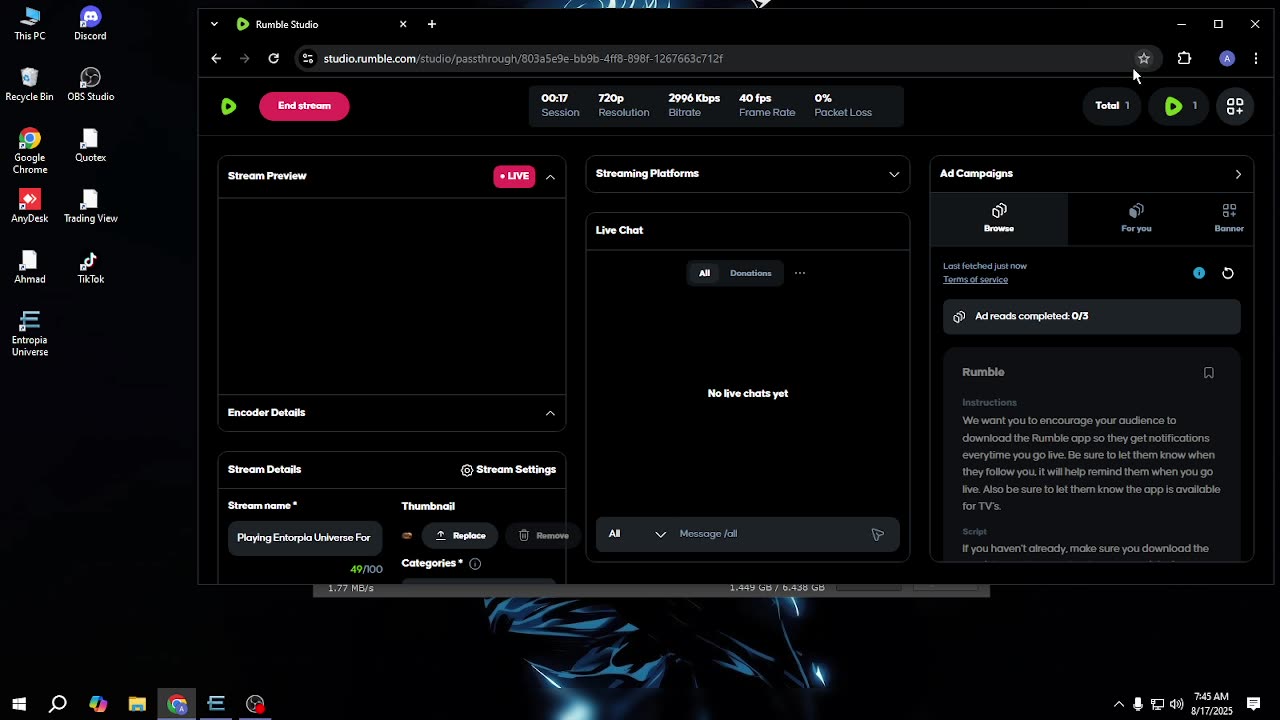1280x720 pixels.
Task: Open a new browser tab
Action: coord(432,24)
